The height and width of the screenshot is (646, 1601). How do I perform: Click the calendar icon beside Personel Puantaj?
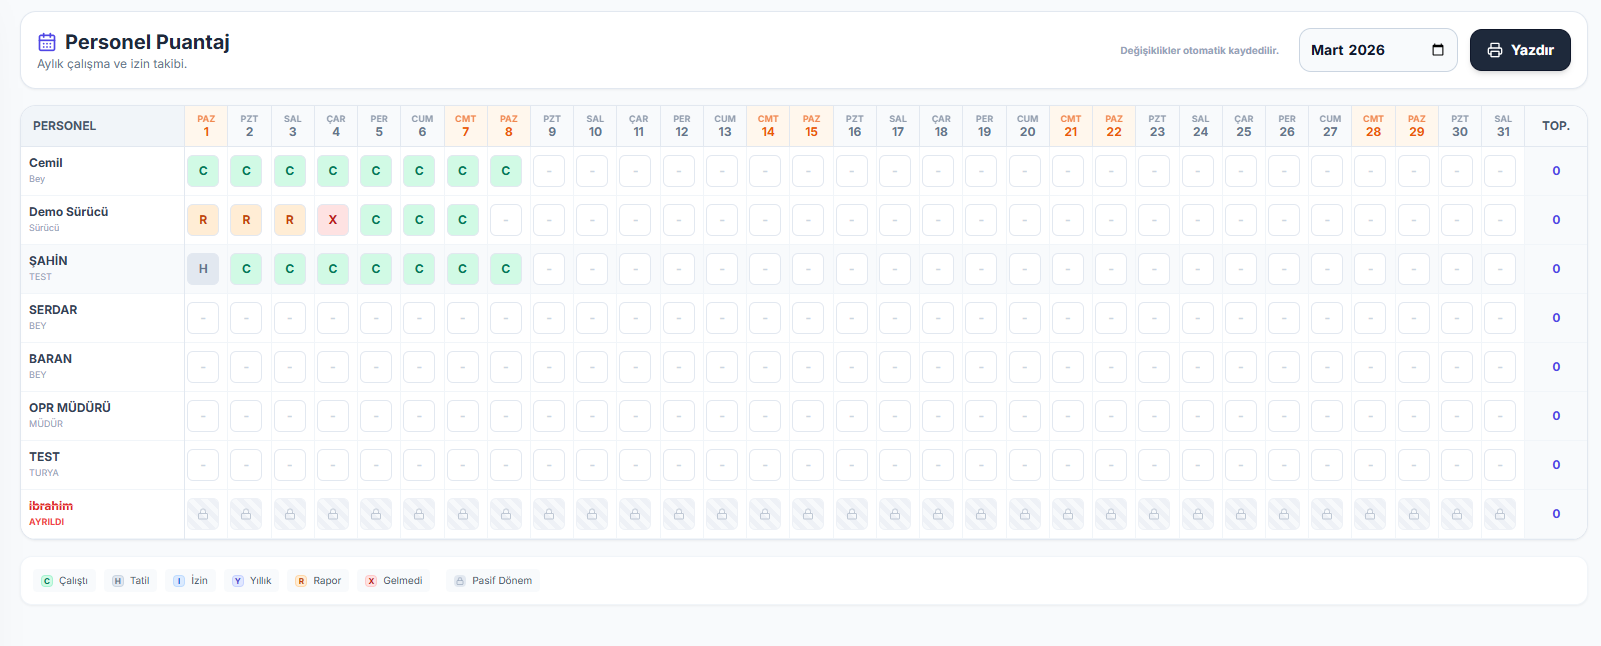pos(47,42)
